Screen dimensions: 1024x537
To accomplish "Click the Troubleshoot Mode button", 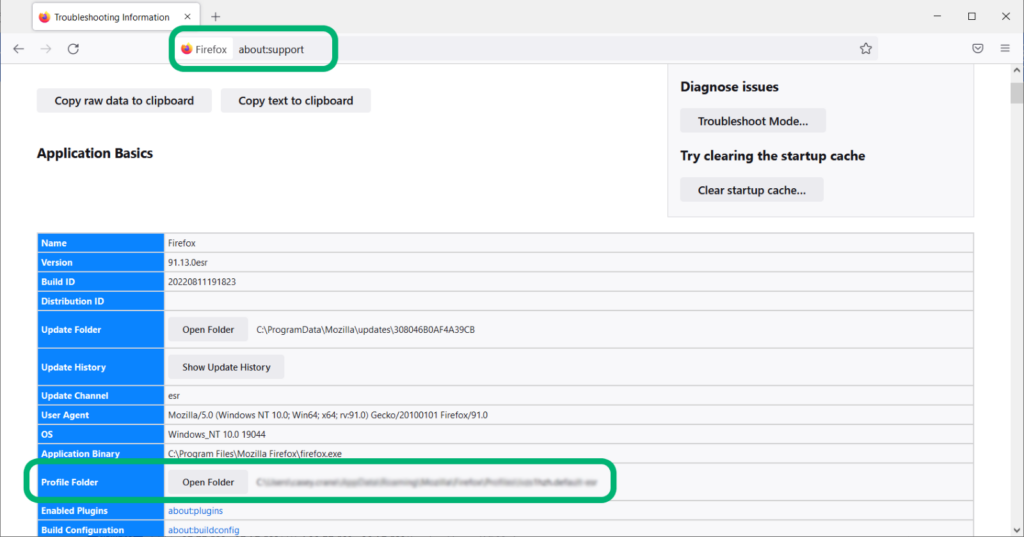I will [752, 121].
